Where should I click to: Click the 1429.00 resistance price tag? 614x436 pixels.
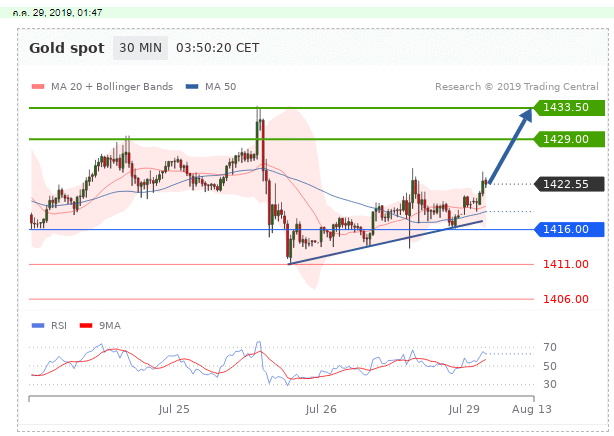569,139
